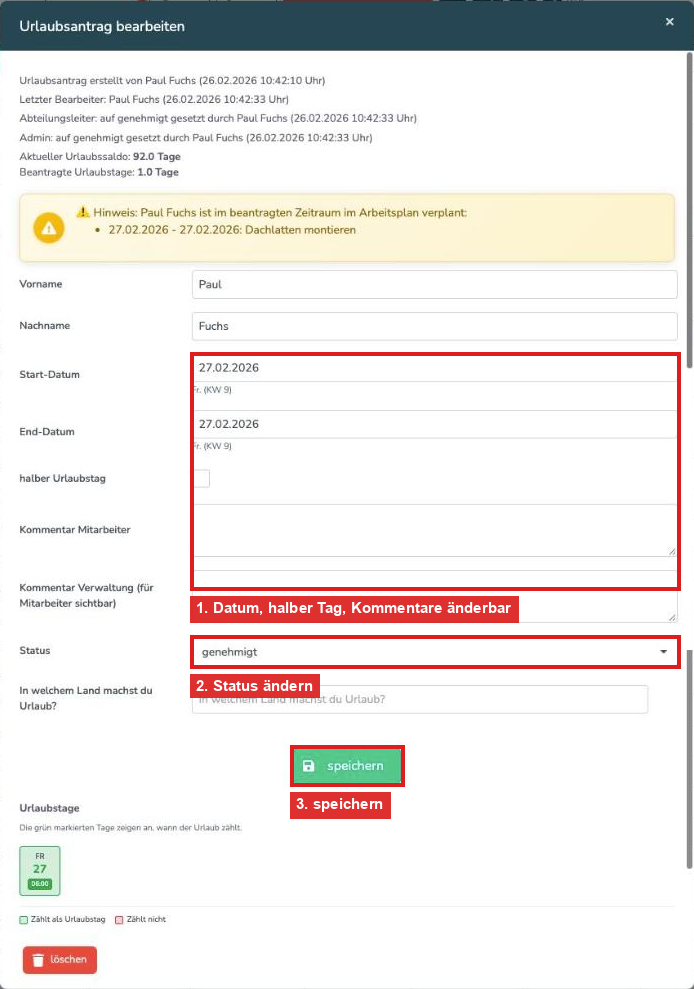
Task: Click the red löschen button
Action: (x=60, y=960)
